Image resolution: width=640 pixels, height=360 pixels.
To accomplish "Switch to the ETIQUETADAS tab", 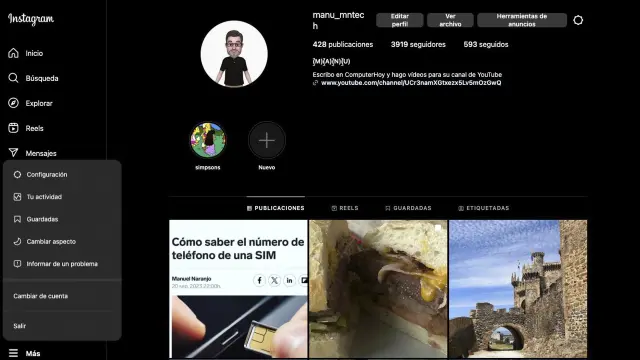I will click(x=484, y=208).
